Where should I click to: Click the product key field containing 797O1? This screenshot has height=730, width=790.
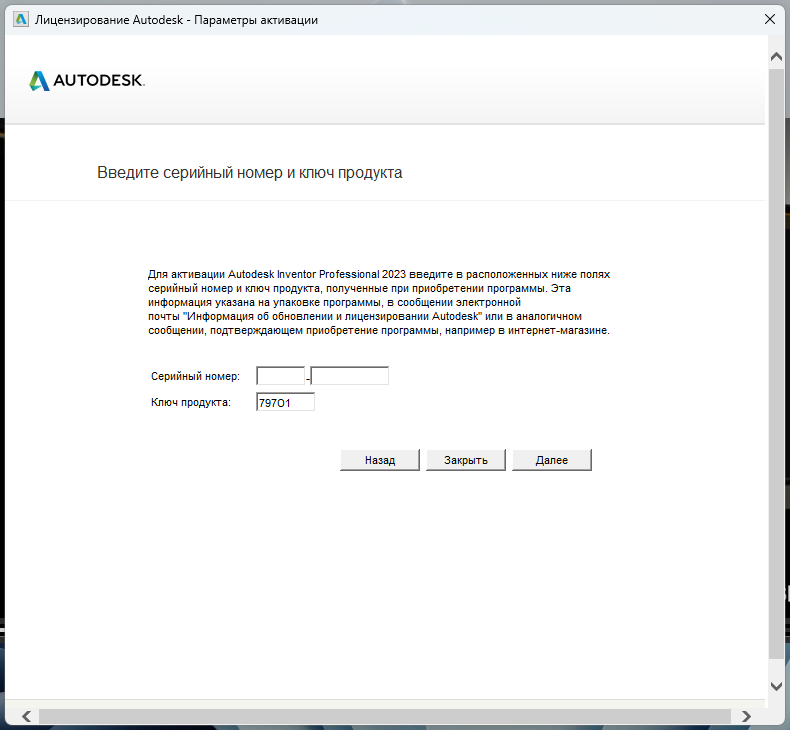[x=286, y=402]
